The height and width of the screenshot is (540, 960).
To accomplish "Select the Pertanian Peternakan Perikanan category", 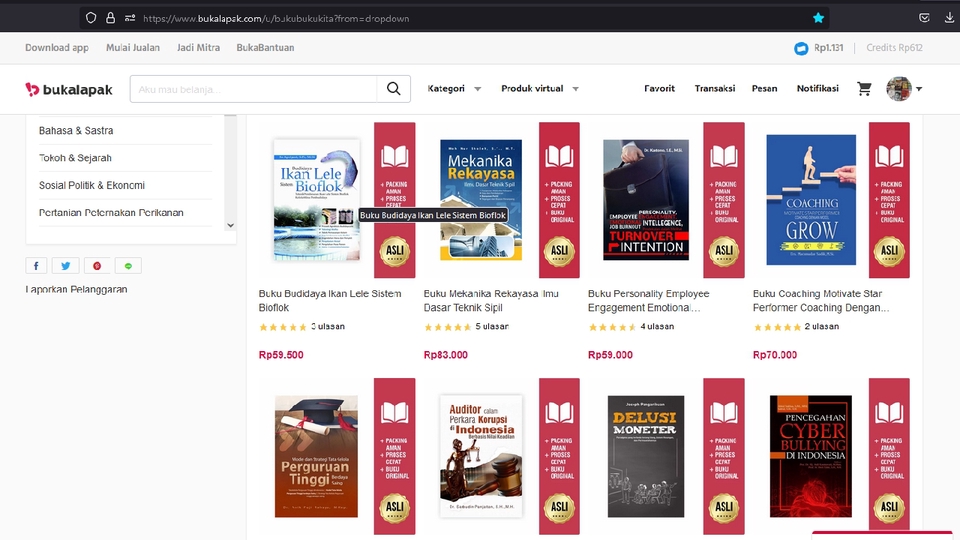I will 111,213.
